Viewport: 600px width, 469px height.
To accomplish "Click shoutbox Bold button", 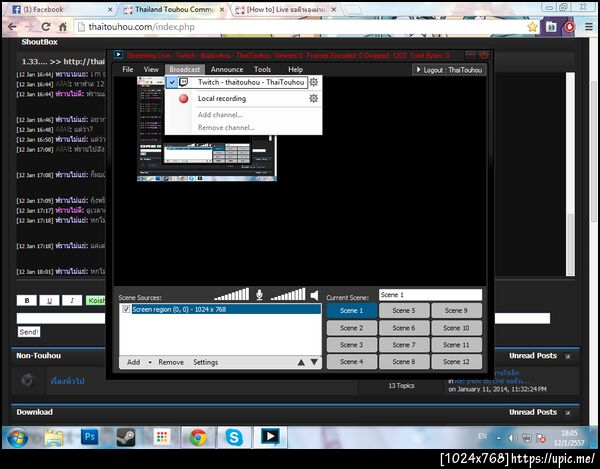I will pyautogui.click(x=27, y=300).
